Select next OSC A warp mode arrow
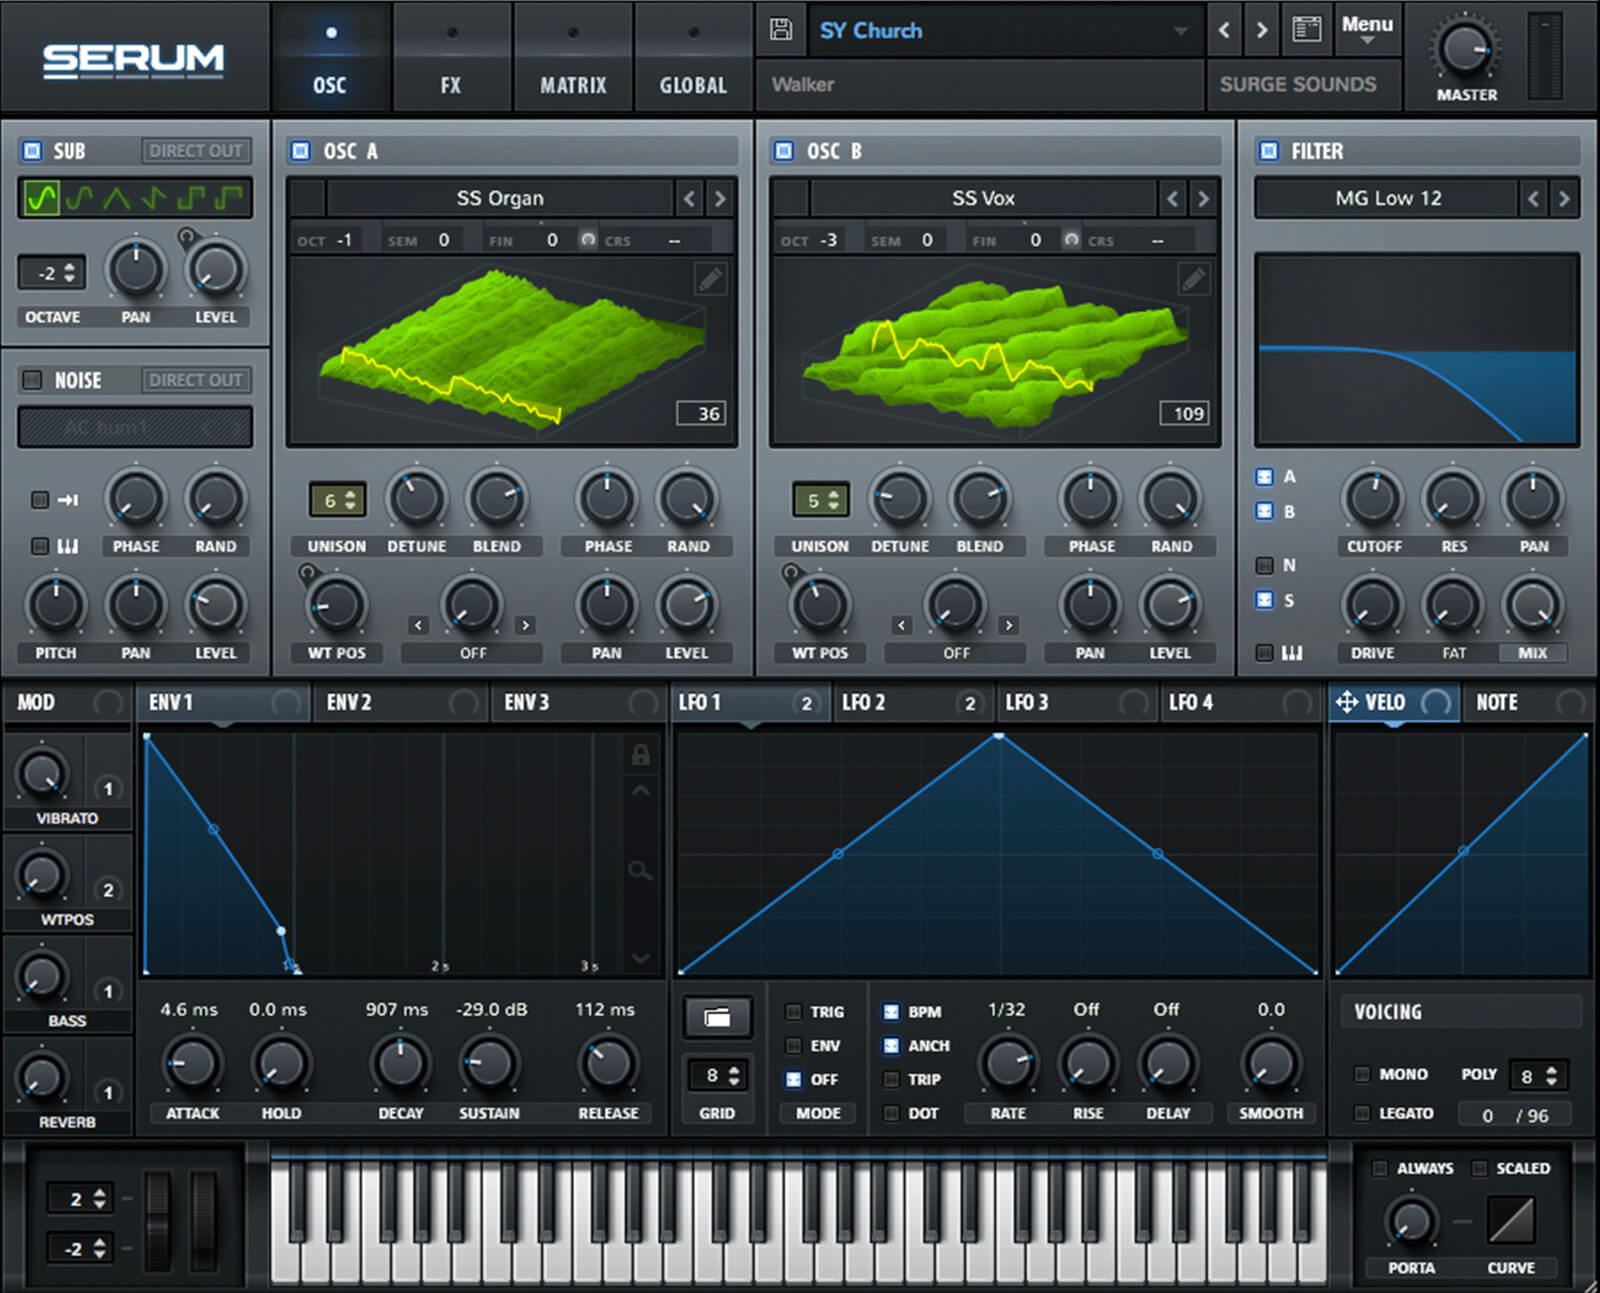This screenshot has width=1600, height=1293. [525, 625]
